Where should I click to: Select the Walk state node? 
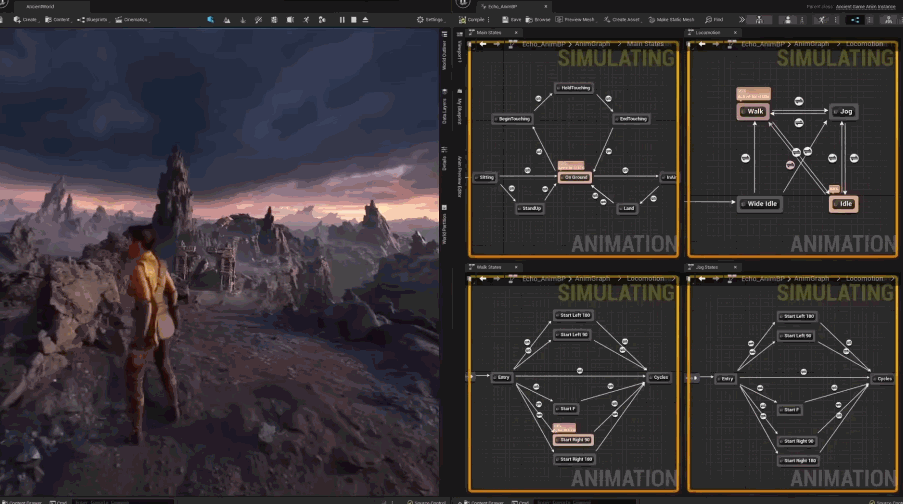[753, 112]
